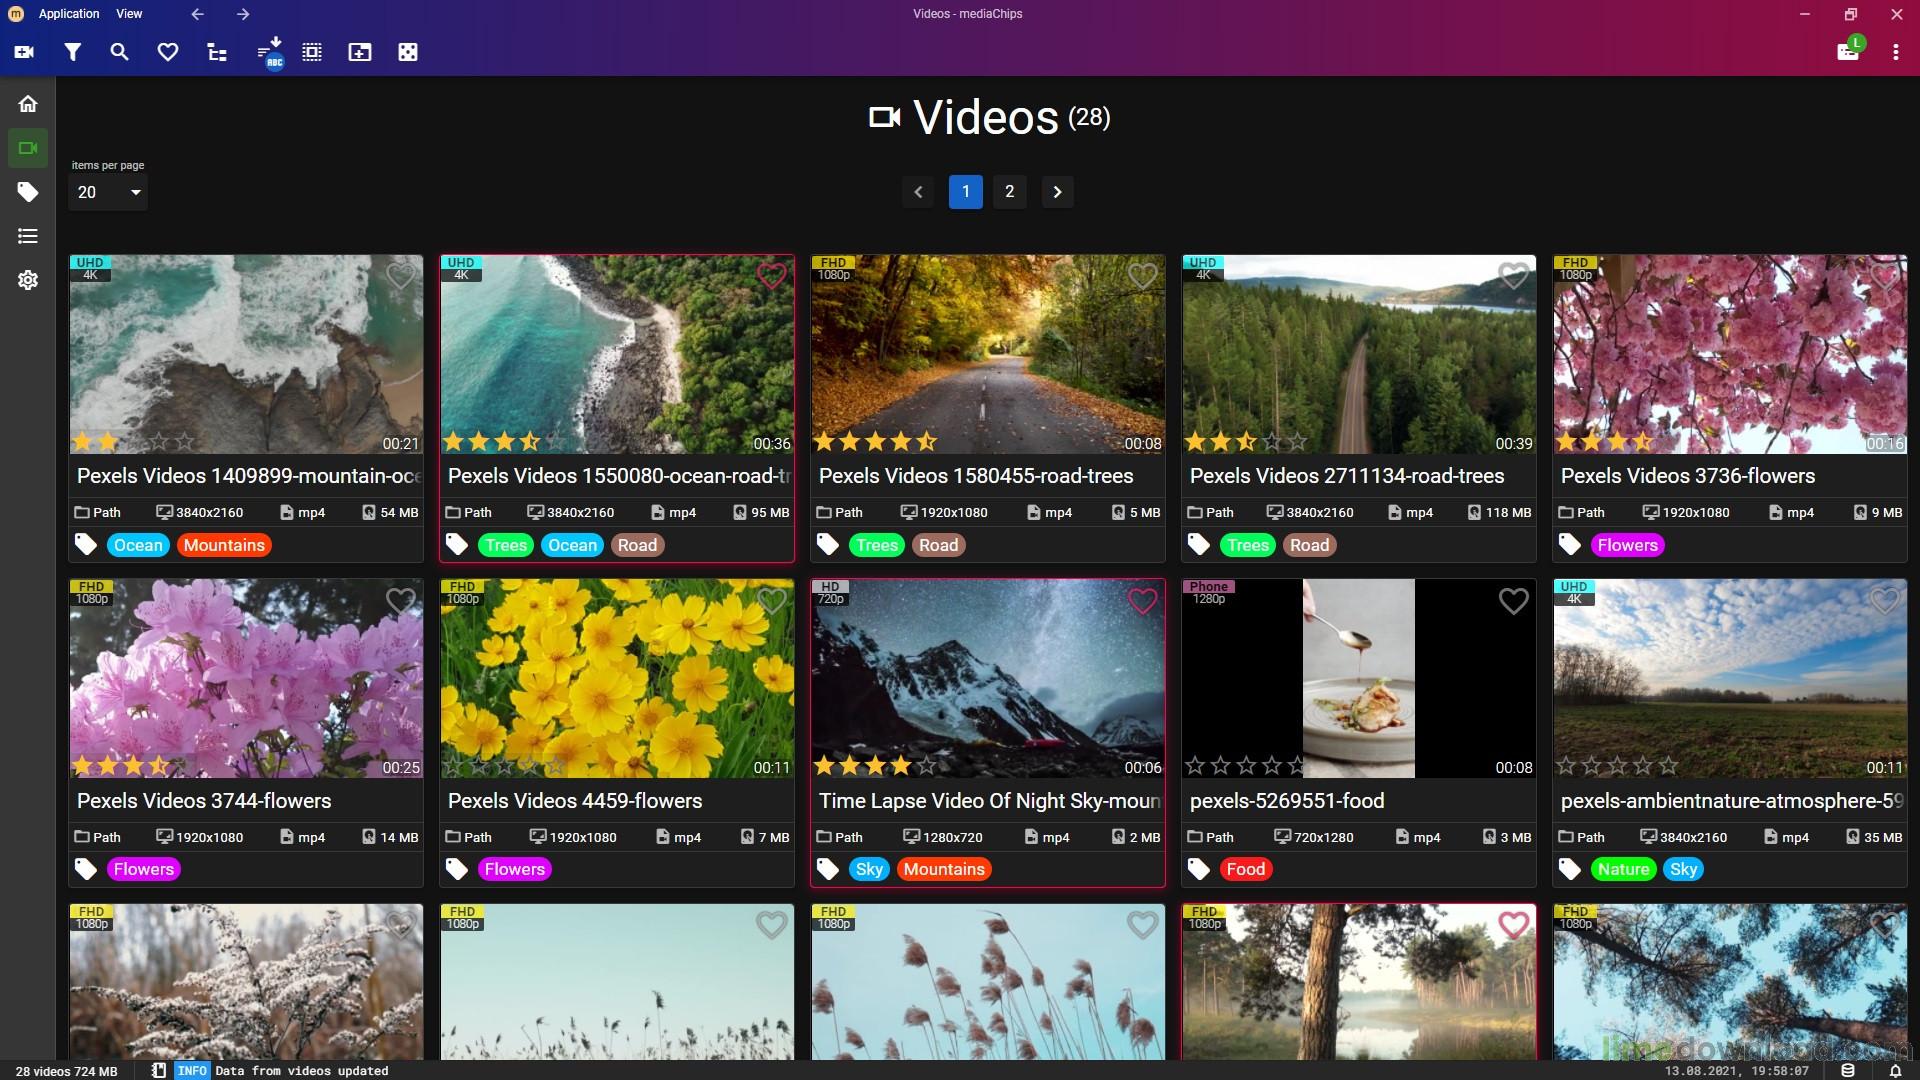Set four-star rating on pexels-5269551-food

(x=1271, y=766)
